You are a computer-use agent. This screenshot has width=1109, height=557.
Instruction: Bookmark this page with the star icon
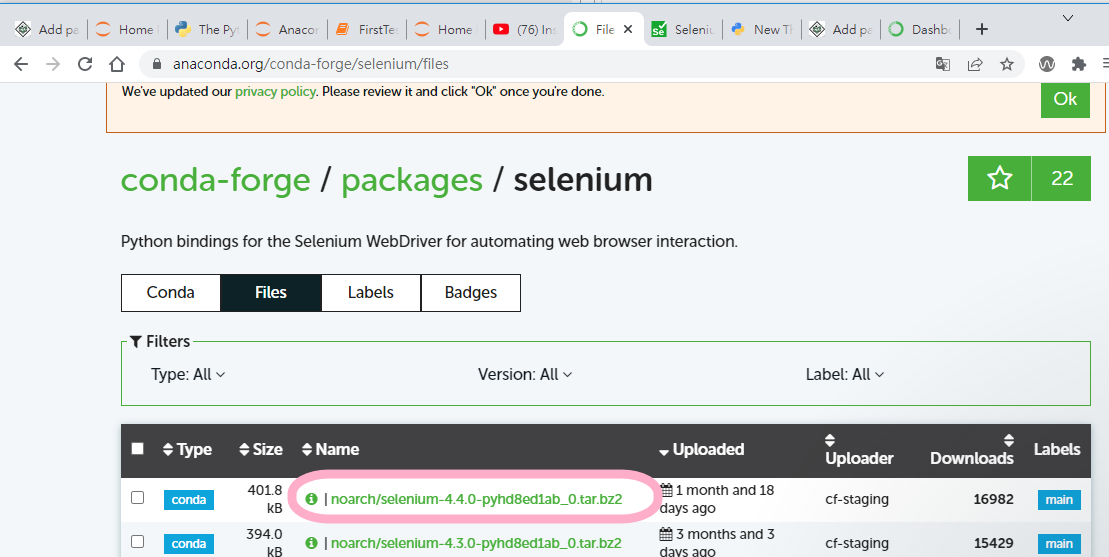(x=1007, y=64)
